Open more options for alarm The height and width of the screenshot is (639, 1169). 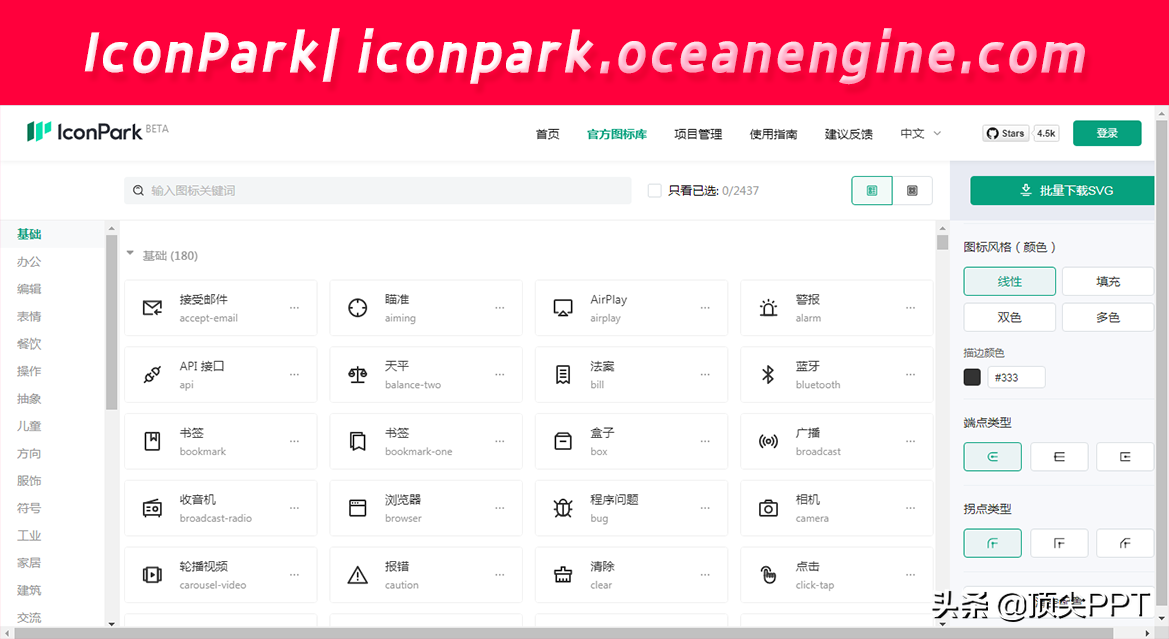910,308
